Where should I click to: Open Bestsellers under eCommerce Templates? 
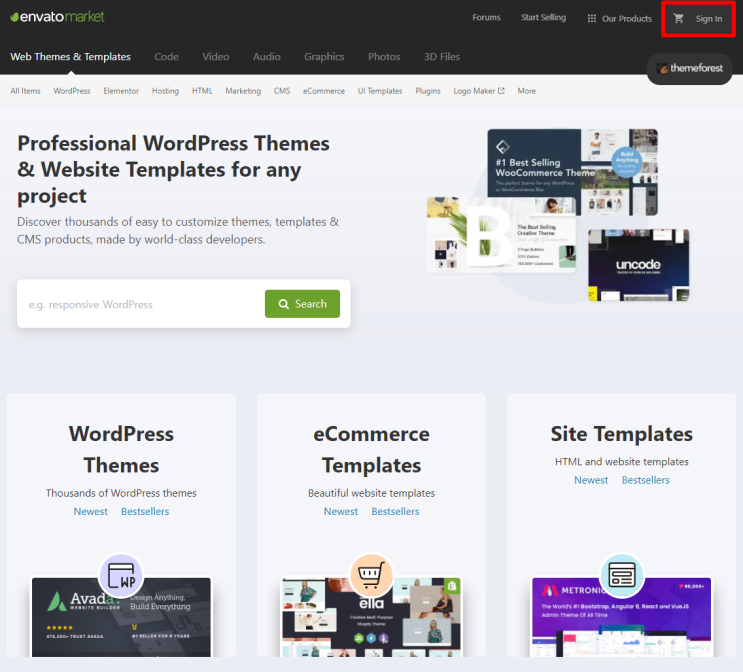point(395,511)
